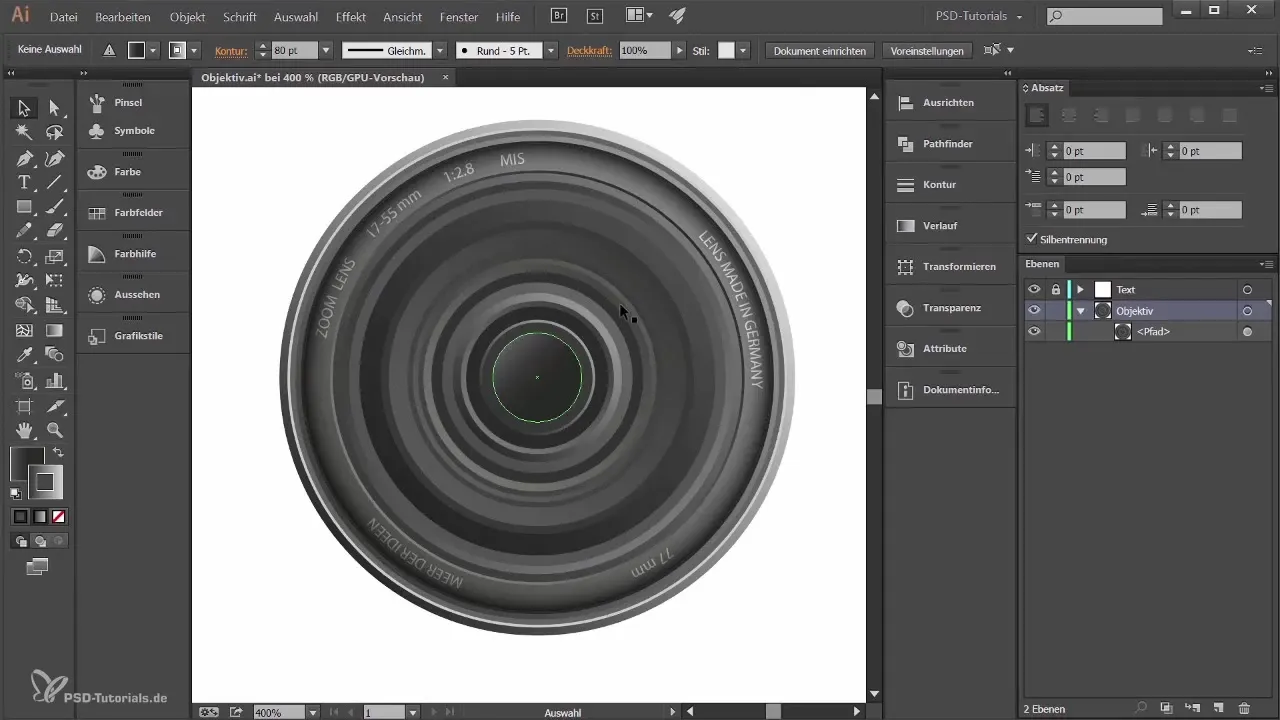This screenshot has width=1280, height=720.
Task: Open the 400% zoom level dropdown
Action: point(313,712)
